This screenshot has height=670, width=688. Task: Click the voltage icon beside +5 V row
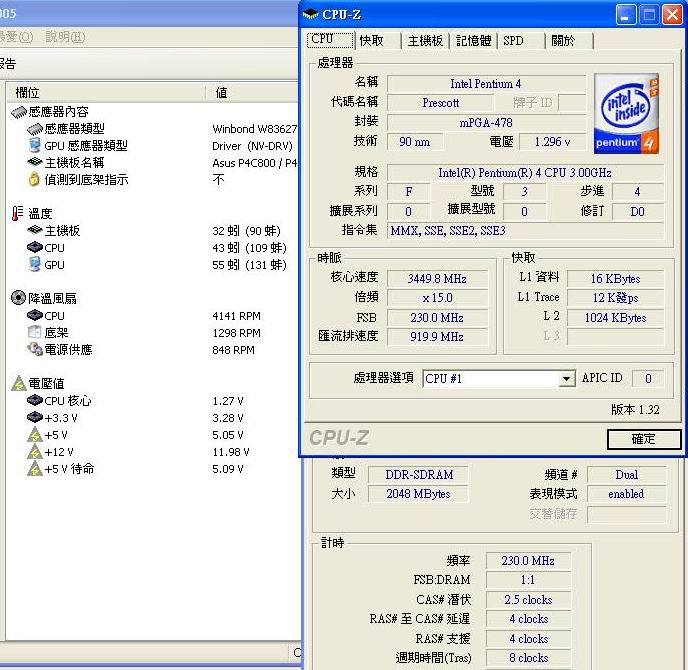pos(35,435)
